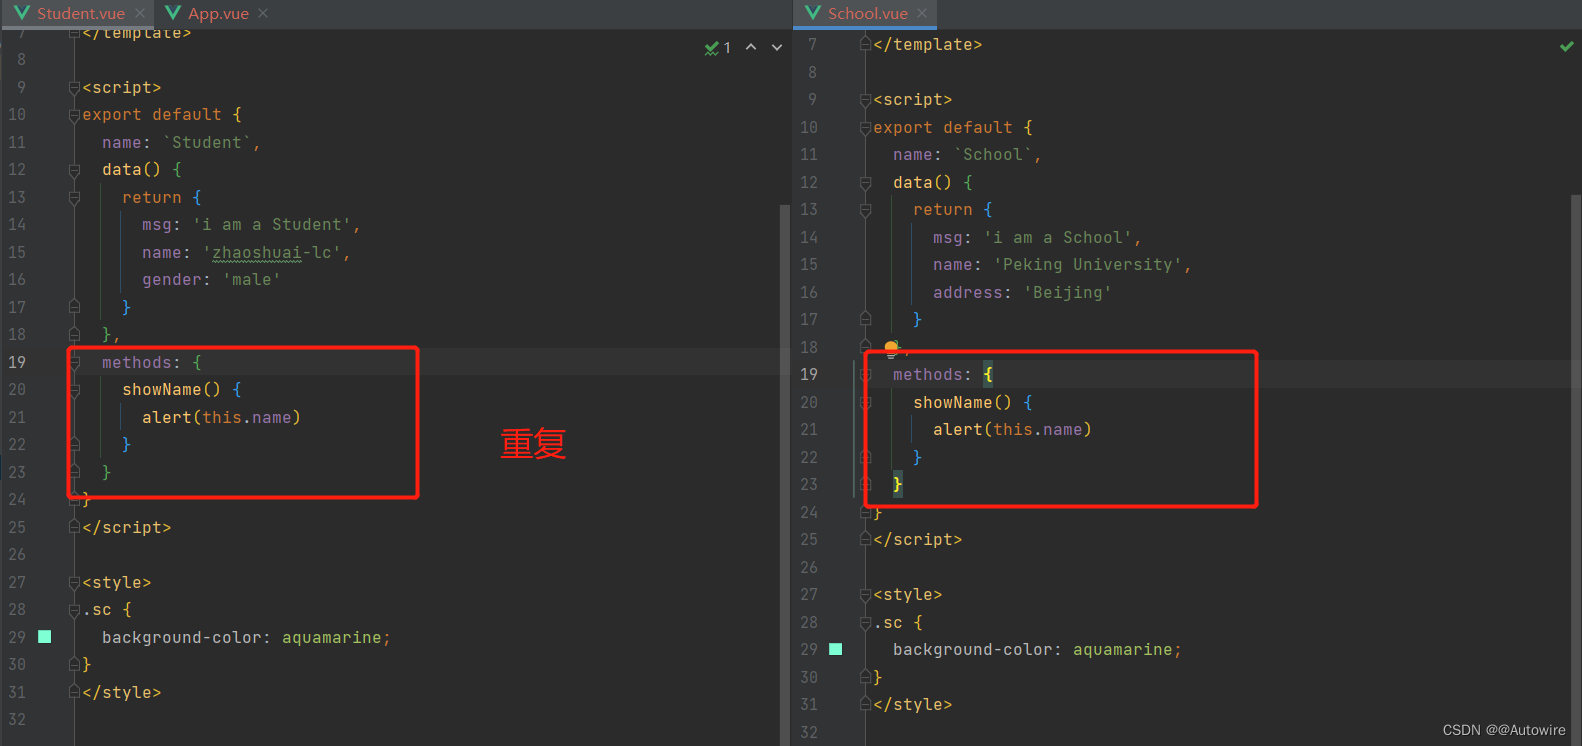Click the `Student` component name
This screenshot has width=1582, height=746.
tap(207, 143)
